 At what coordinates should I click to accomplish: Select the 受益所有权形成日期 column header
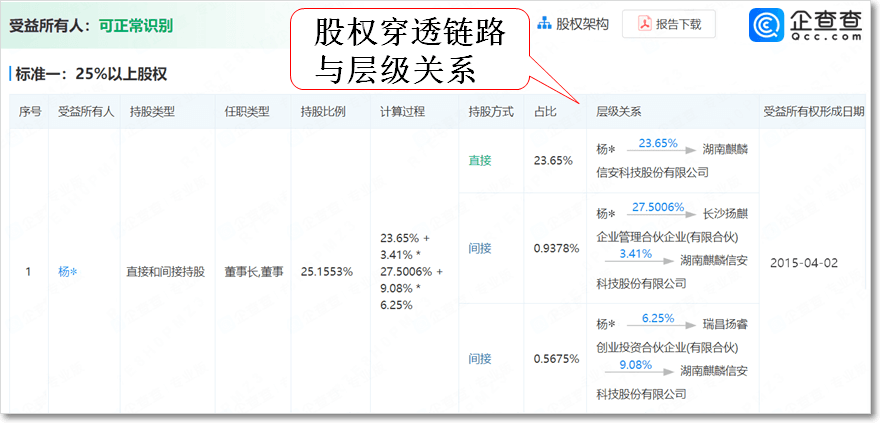814,112
